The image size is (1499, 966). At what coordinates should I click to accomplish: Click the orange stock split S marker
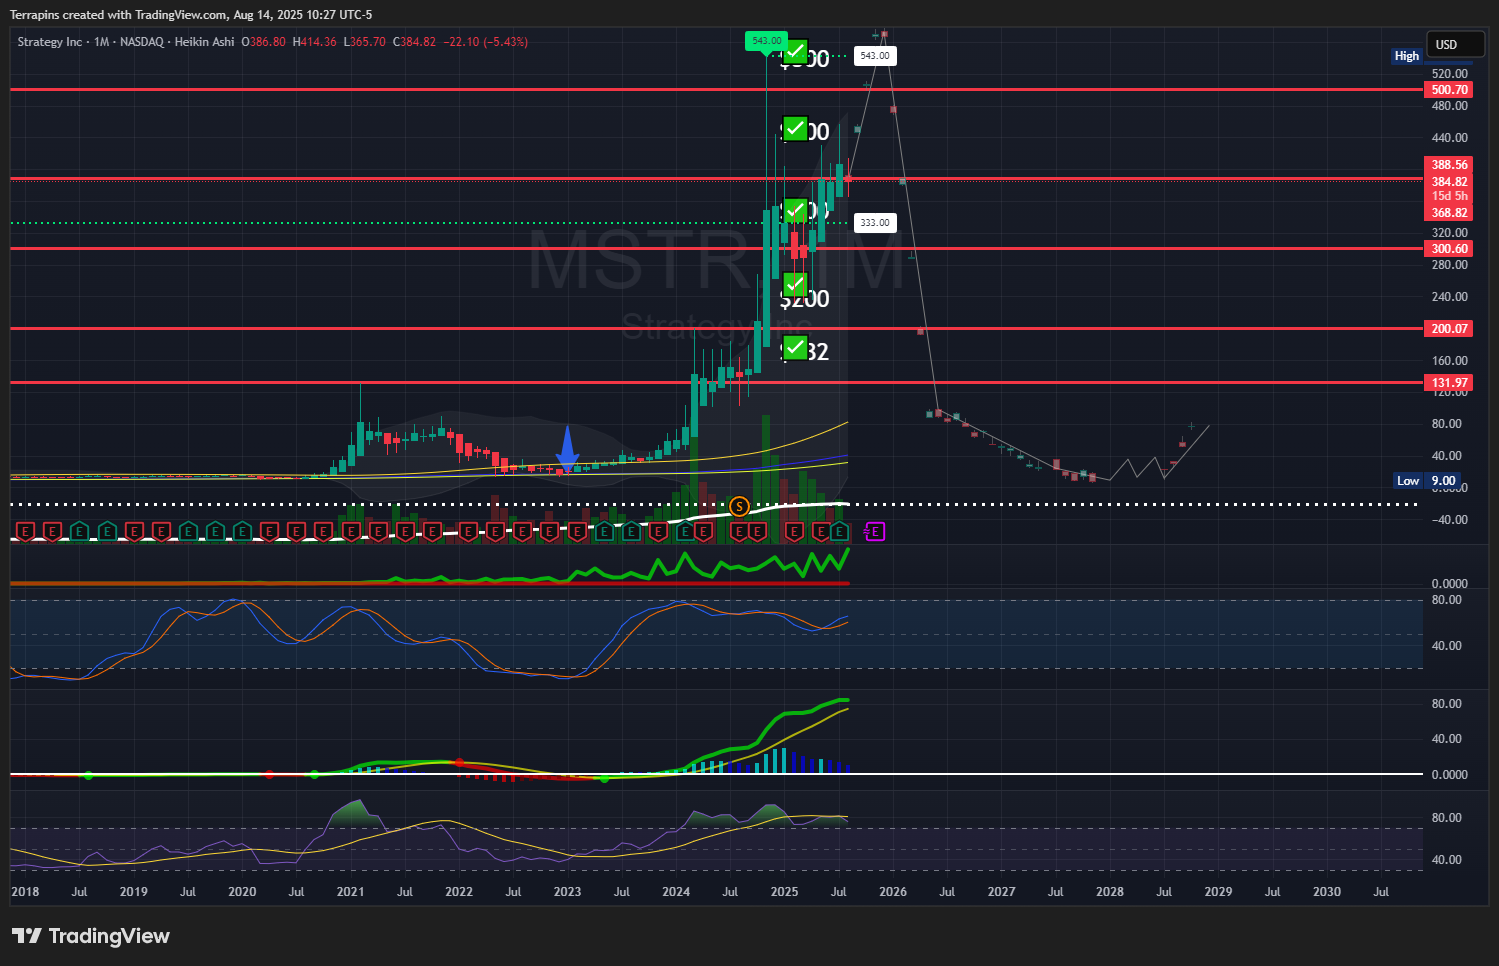click(x=739, y=507)
